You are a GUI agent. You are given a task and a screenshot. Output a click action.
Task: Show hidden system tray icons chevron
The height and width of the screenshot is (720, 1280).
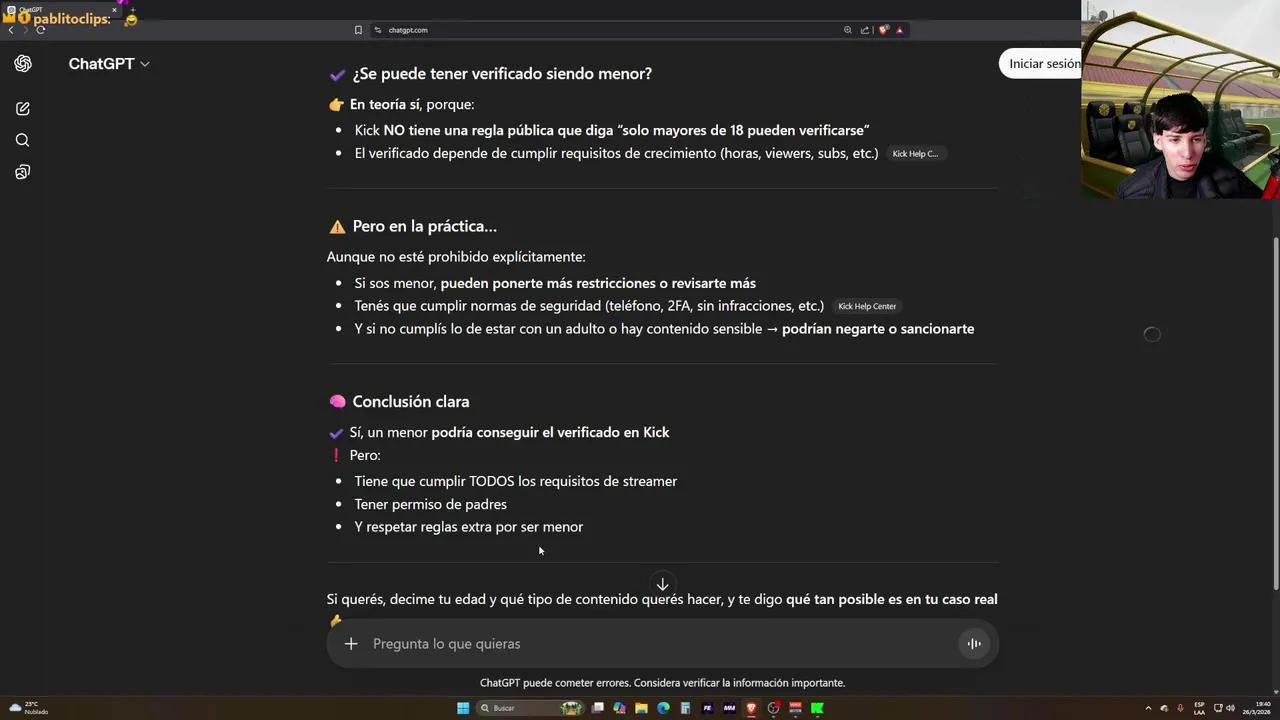tap(1148, 708)
